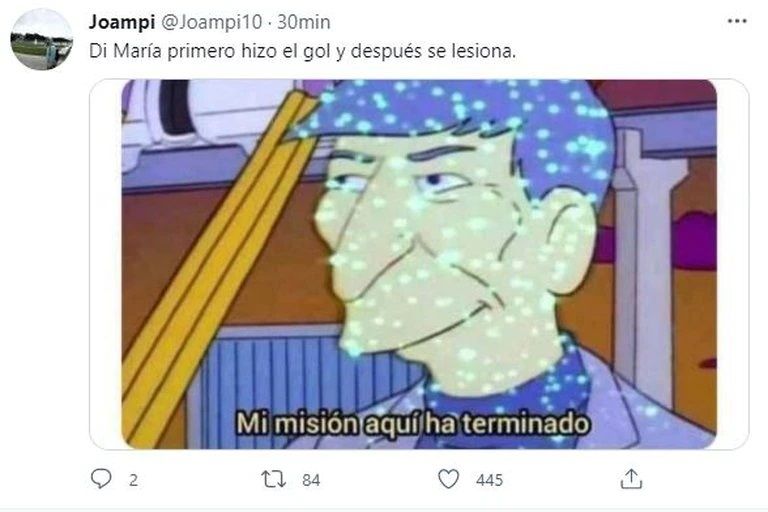View the reply count of 2
This screenshot has height=512, width=768.
(133, 480)
